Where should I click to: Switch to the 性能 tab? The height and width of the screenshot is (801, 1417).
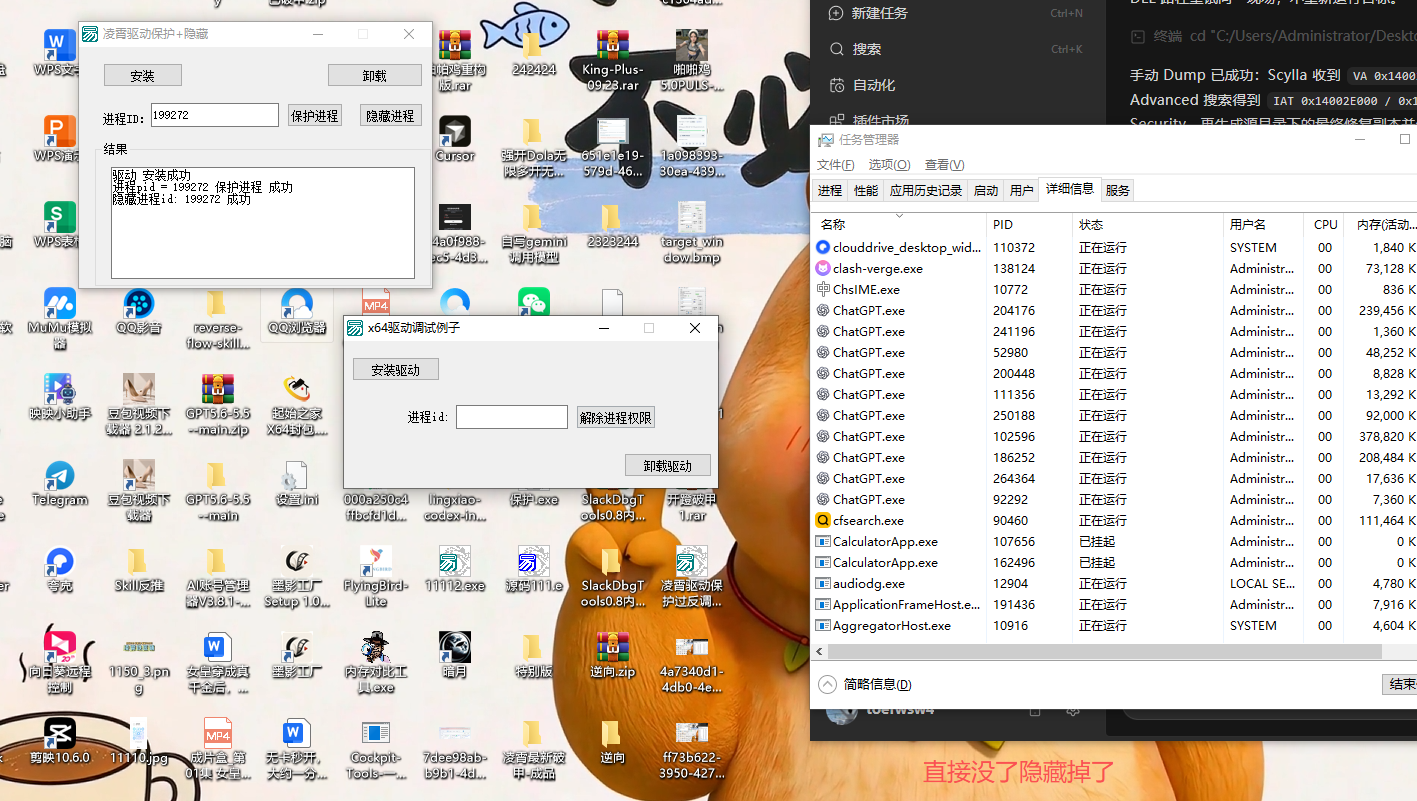[866, 190]
